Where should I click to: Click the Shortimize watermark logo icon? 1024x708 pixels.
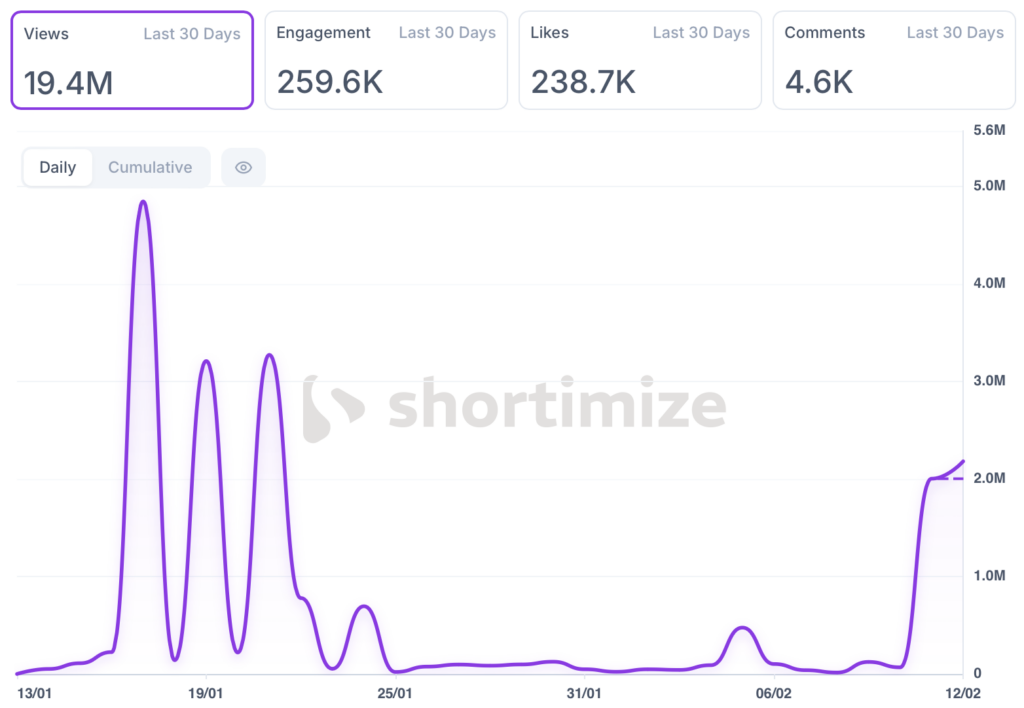[332, 408]
